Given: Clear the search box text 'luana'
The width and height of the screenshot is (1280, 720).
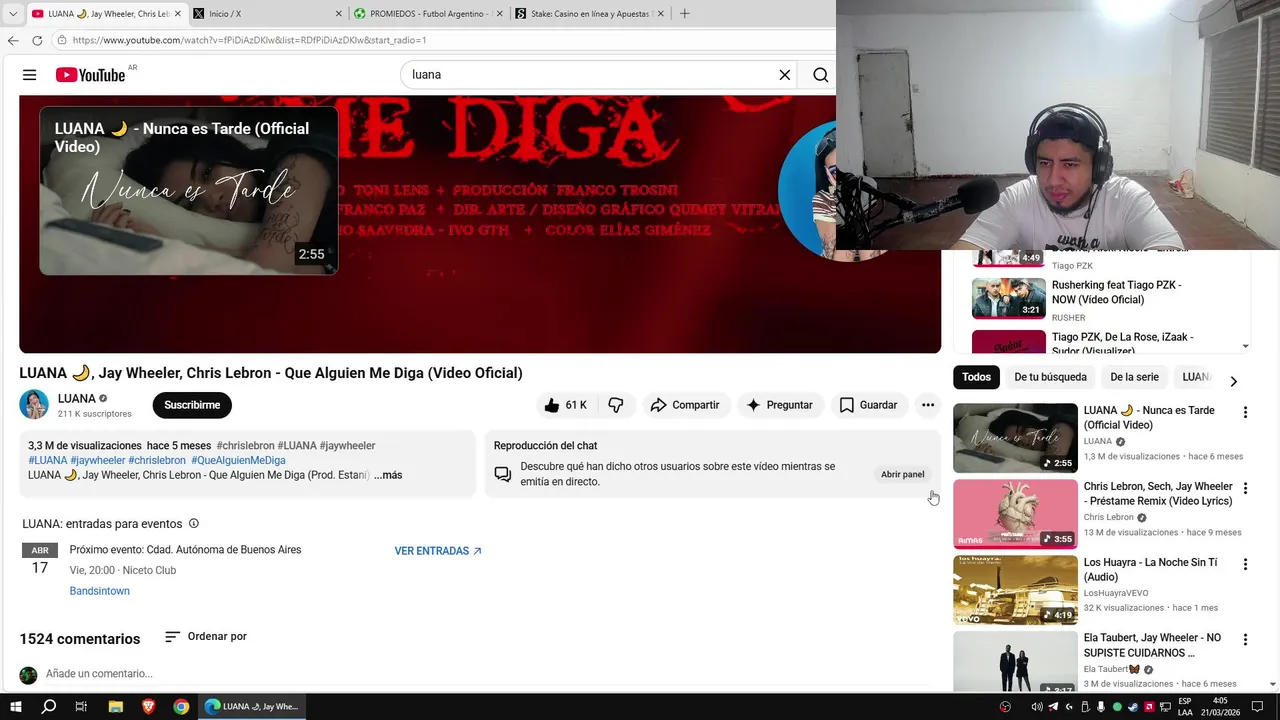Looking at the screenshot, I should pos(785,75).
